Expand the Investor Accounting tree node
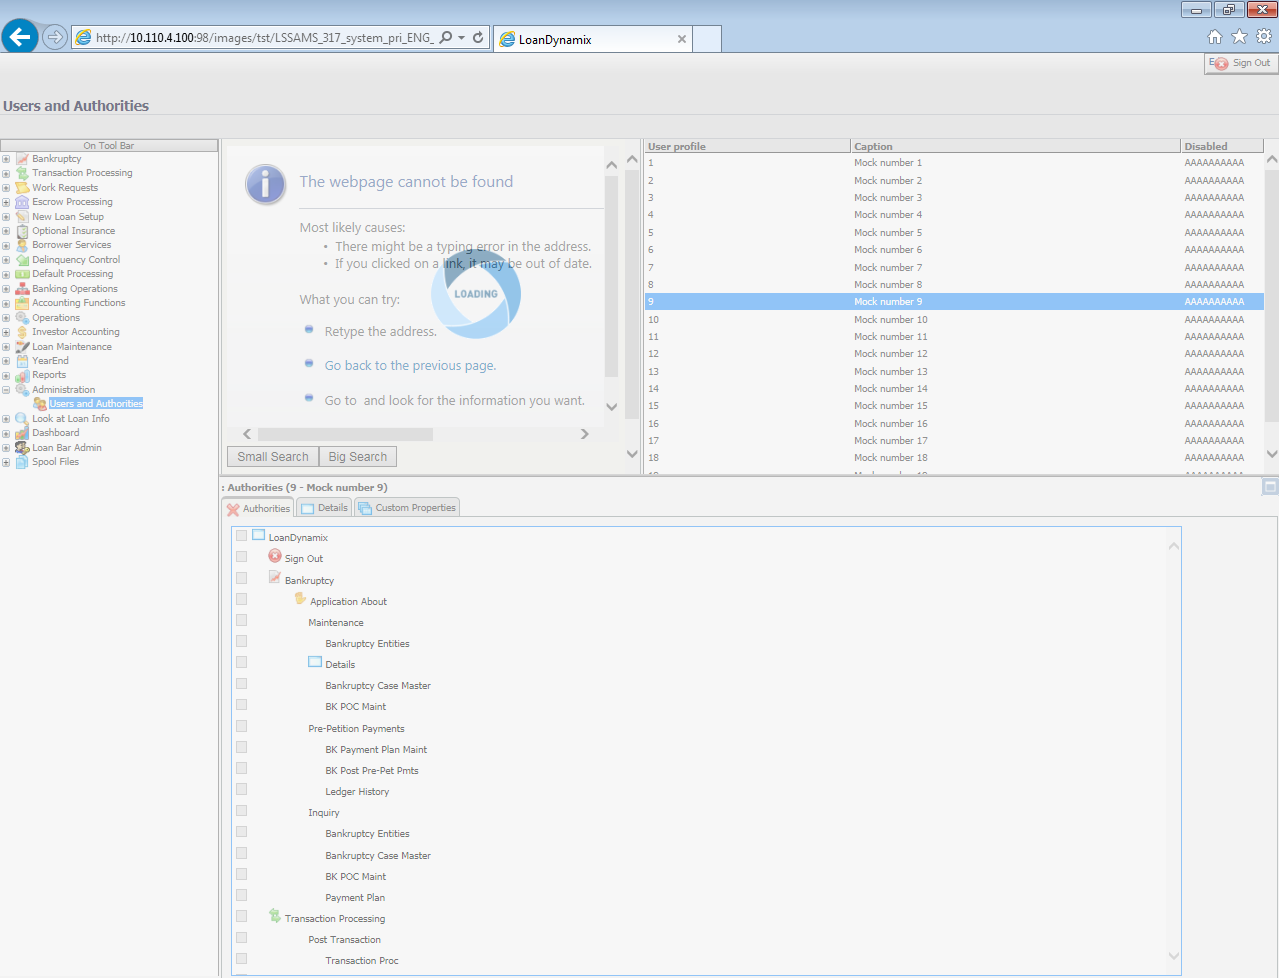1279x978 pixels. pyautogui.click(x=6, y=332)
